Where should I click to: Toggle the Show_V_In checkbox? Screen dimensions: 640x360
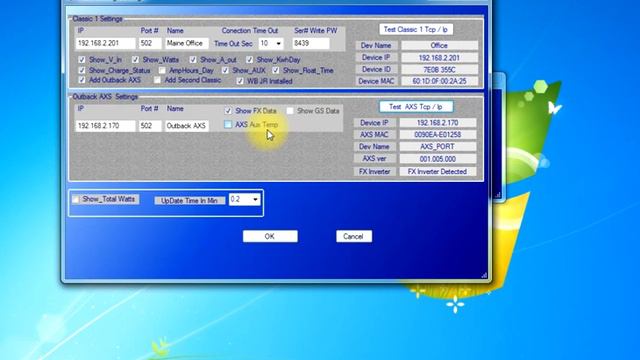point(82,60)
